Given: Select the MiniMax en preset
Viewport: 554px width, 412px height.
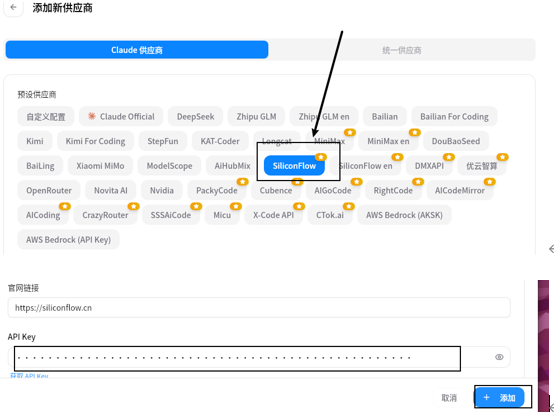Looking at the screenshot, I should click(x=388, y=141).
